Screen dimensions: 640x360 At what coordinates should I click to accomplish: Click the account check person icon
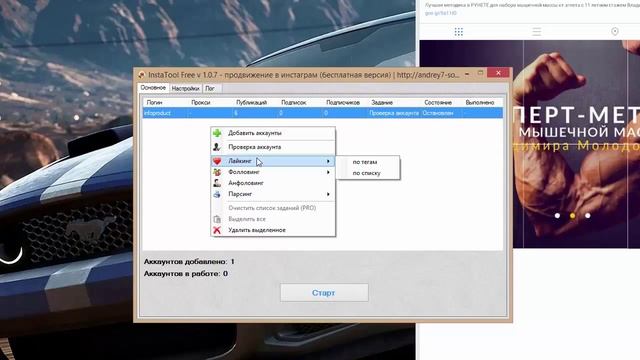pos(217,147)
